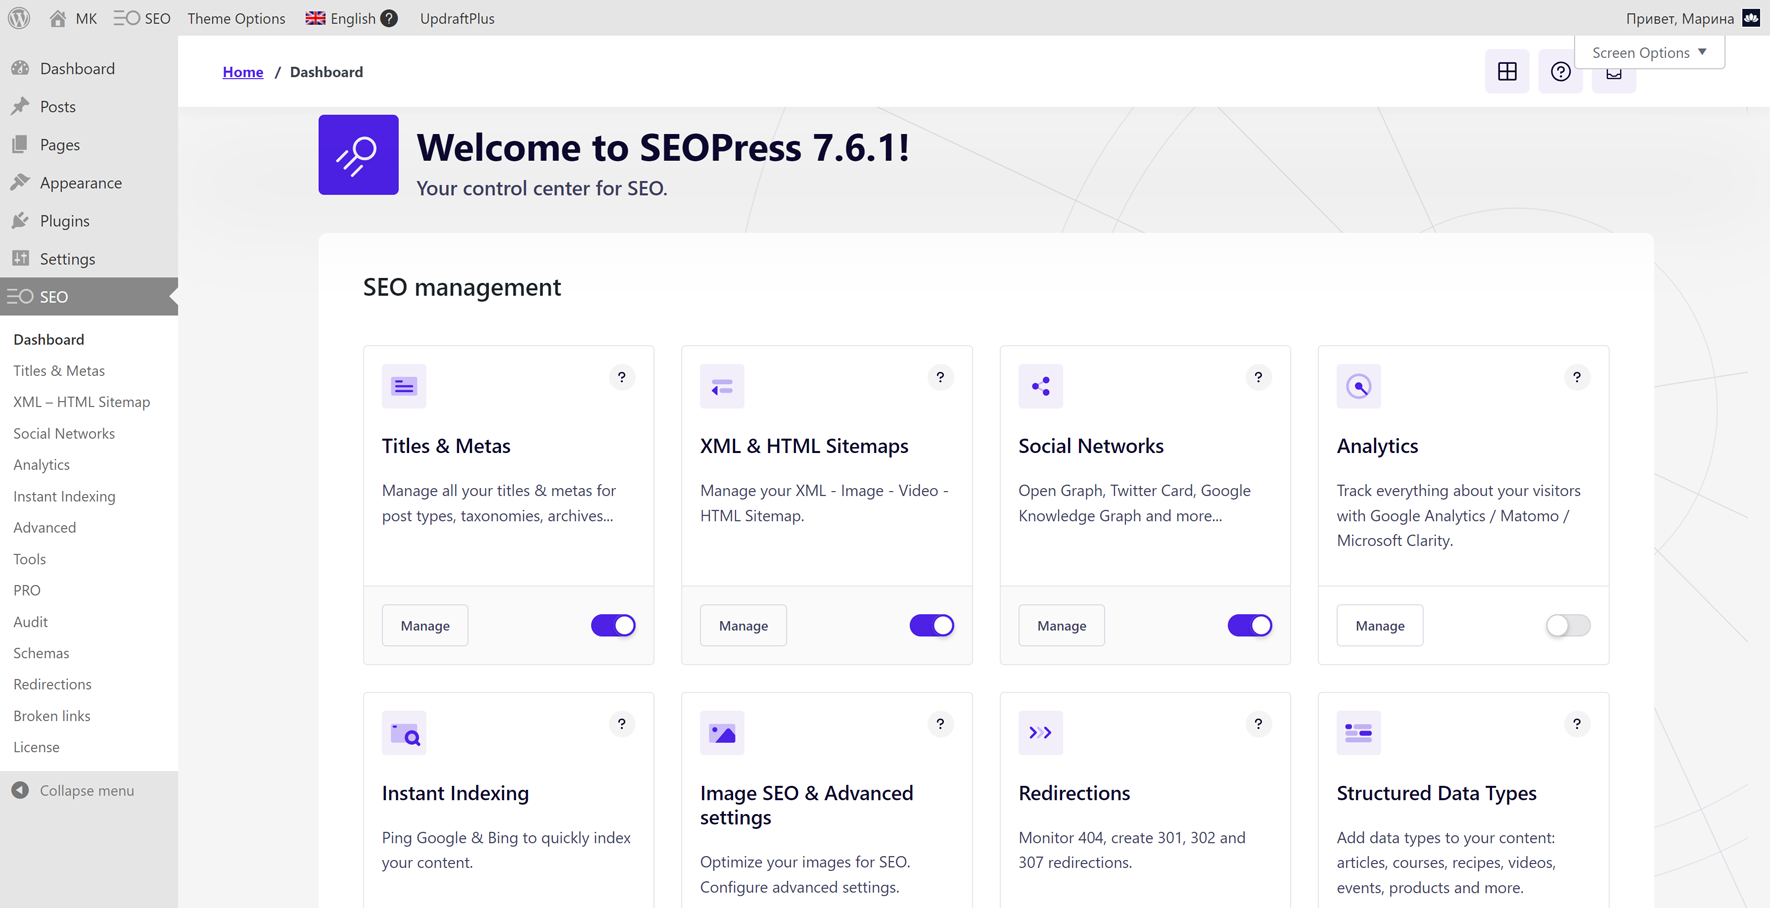This screenshot has height=908, width=1770.
Task: Select Advanced submenu item
Action: 44,527
